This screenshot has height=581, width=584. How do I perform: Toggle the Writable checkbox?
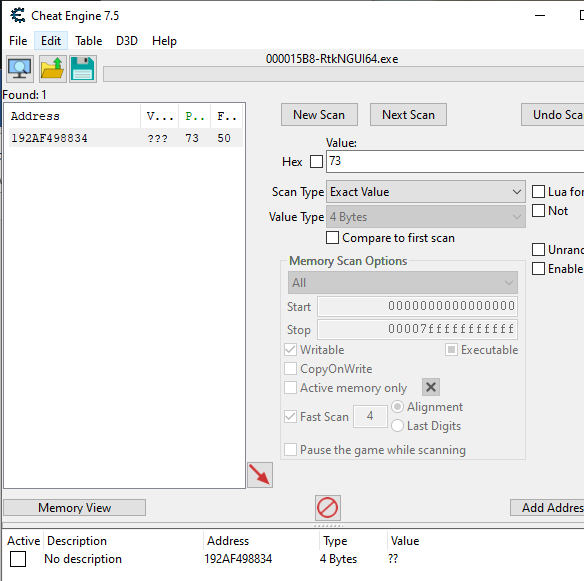point(291,350)
